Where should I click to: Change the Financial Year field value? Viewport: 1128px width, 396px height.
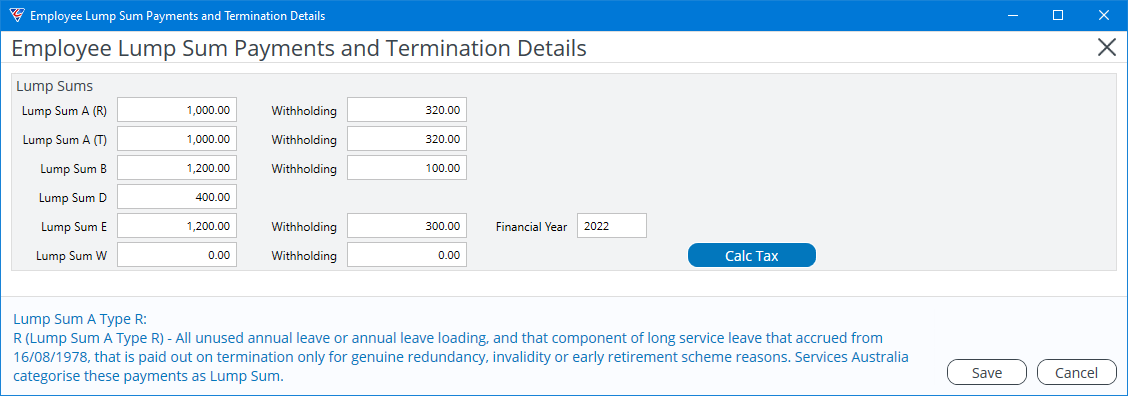612,225
